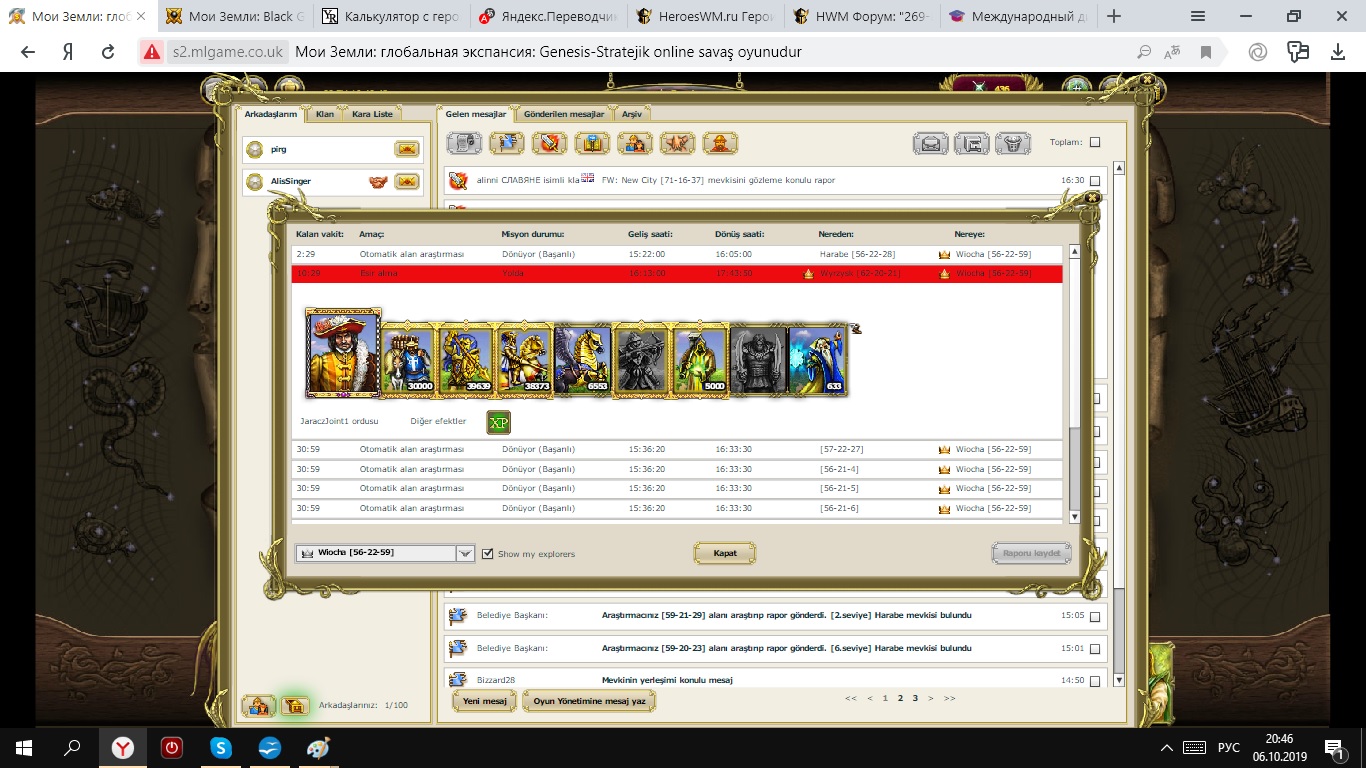Check the box for the 15:05 message
The height and width of the screenshot is (768, 1366).
tap(1095, 616)
